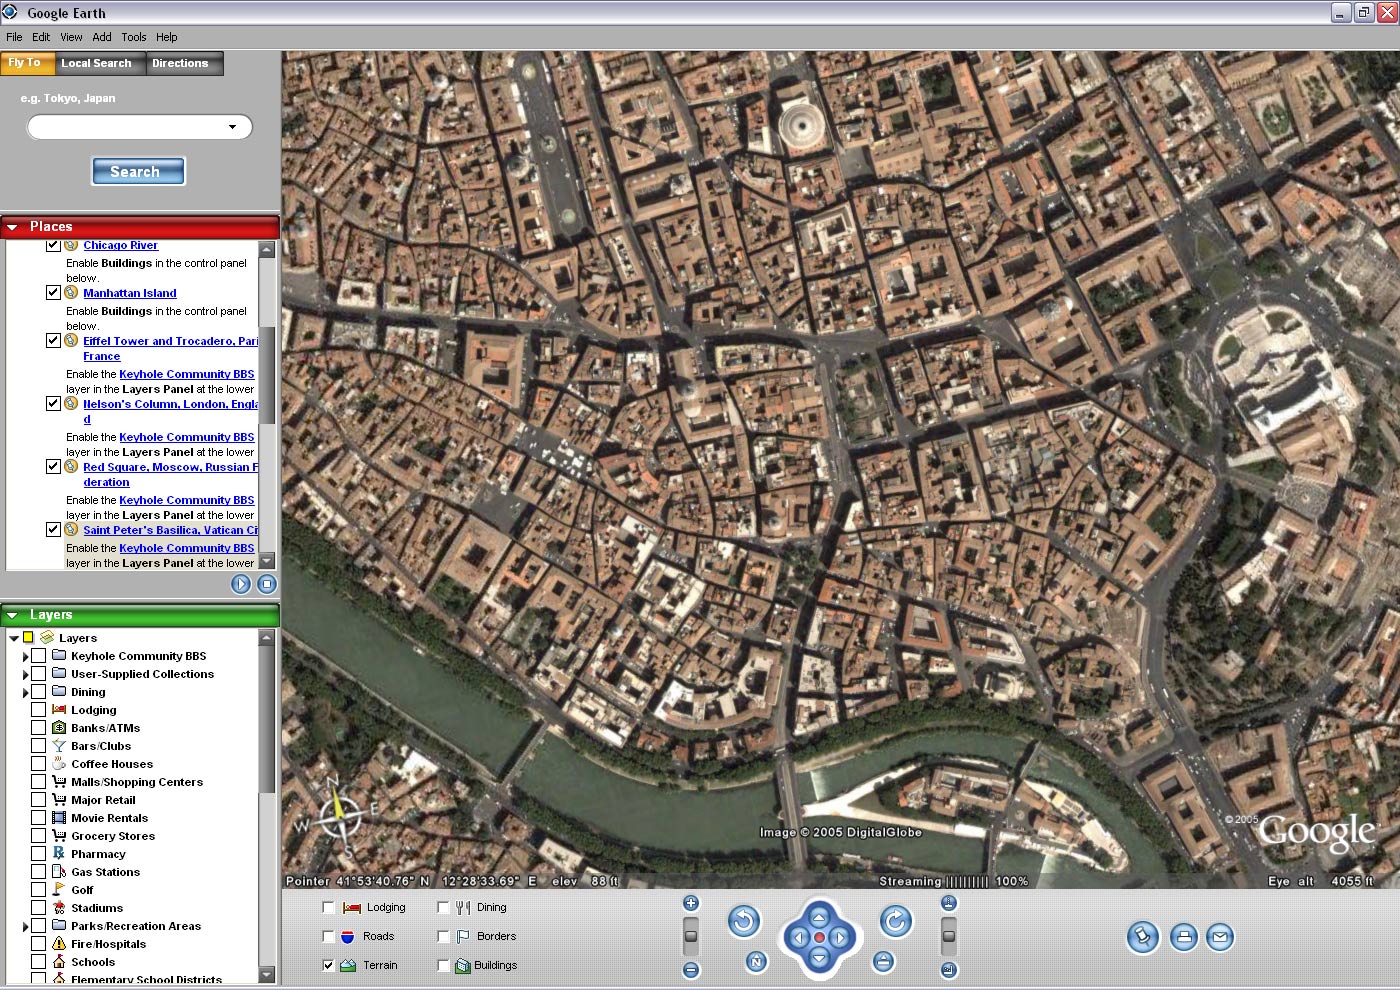This screenshot has width=1400, height=990.
Task: Collapse the Layers panel header triangle
Action: click(13, 615)
